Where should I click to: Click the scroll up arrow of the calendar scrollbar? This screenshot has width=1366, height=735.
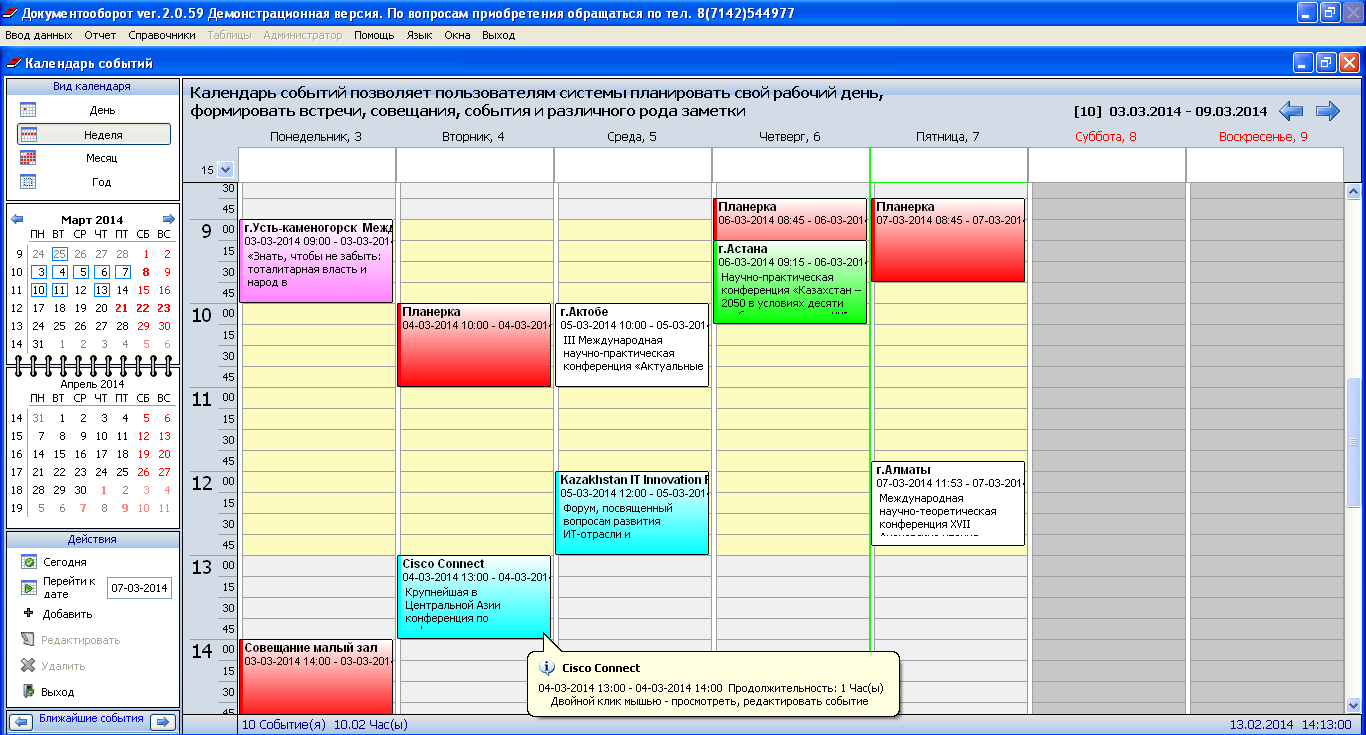click(1355, 191)
